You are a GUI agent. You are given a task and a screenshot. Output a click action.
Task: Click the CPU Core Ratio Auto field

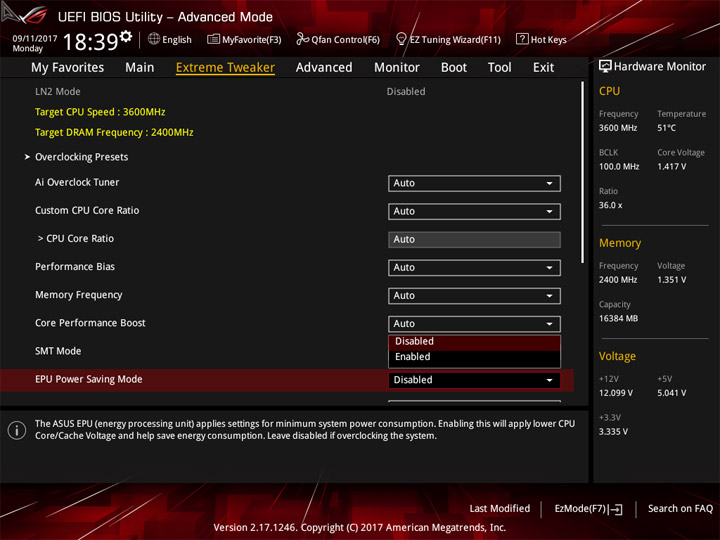click(474, 239)
